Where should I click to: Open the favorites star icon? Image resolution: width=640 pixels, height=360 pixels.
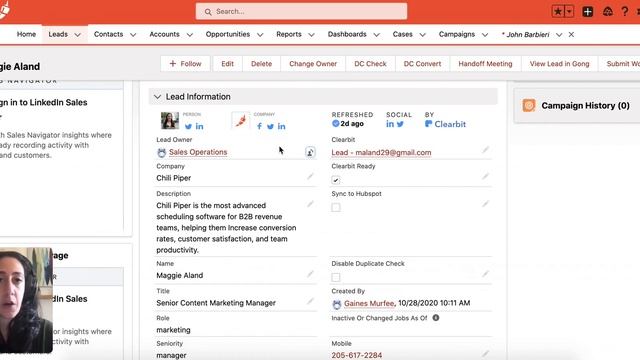[558, 11]
